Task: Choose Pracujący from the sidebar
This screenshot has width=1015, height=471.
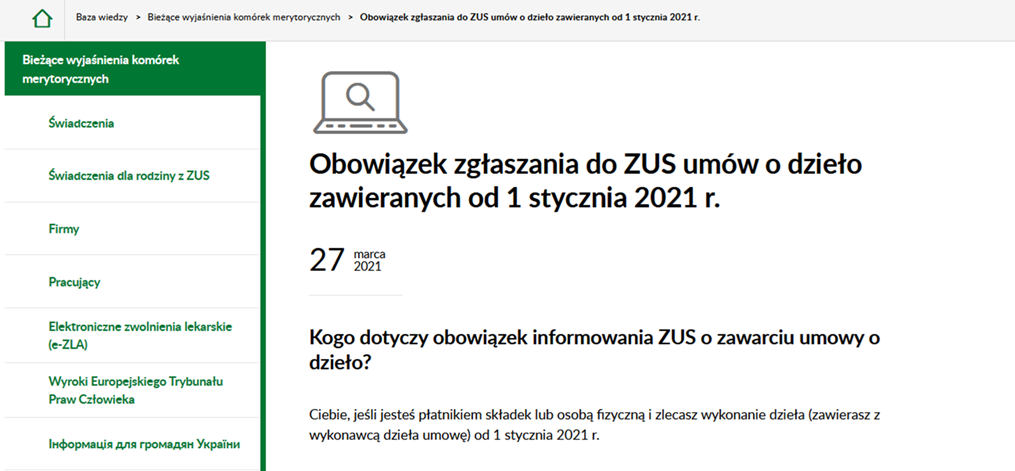Action: point(74,282)
